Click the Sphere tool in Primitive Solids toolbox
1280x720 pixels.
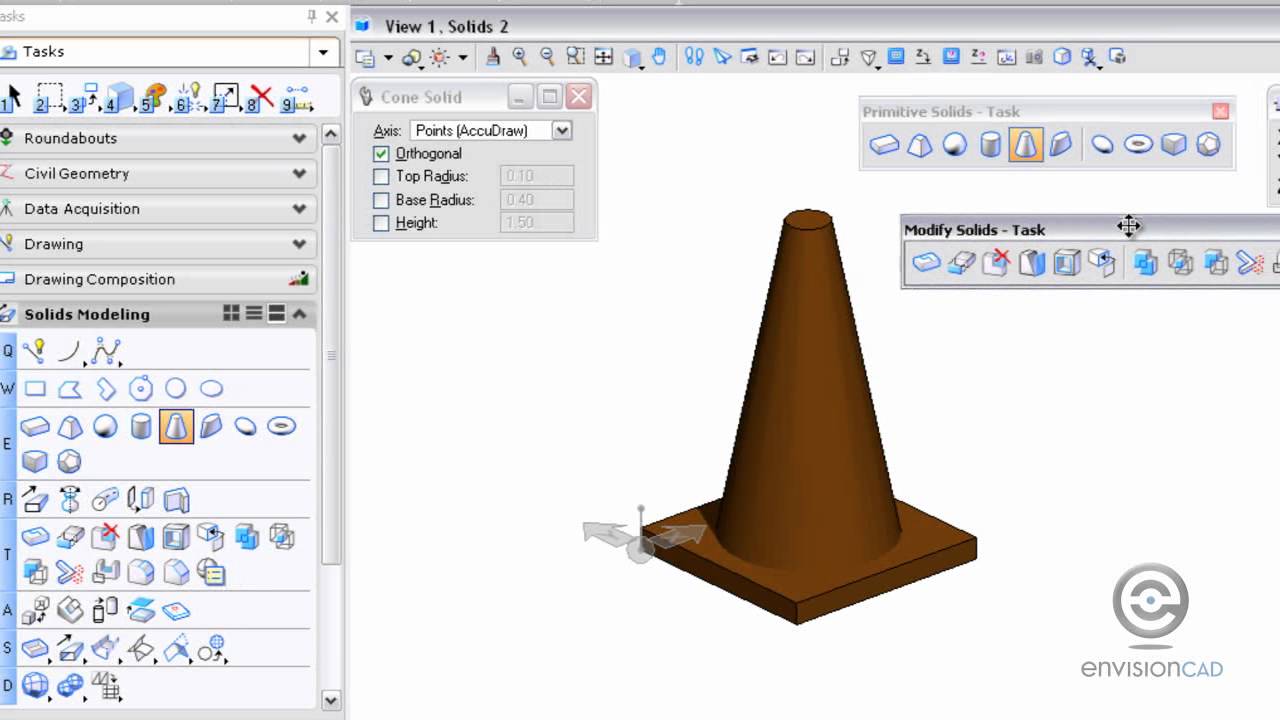(x=955, y=144)
